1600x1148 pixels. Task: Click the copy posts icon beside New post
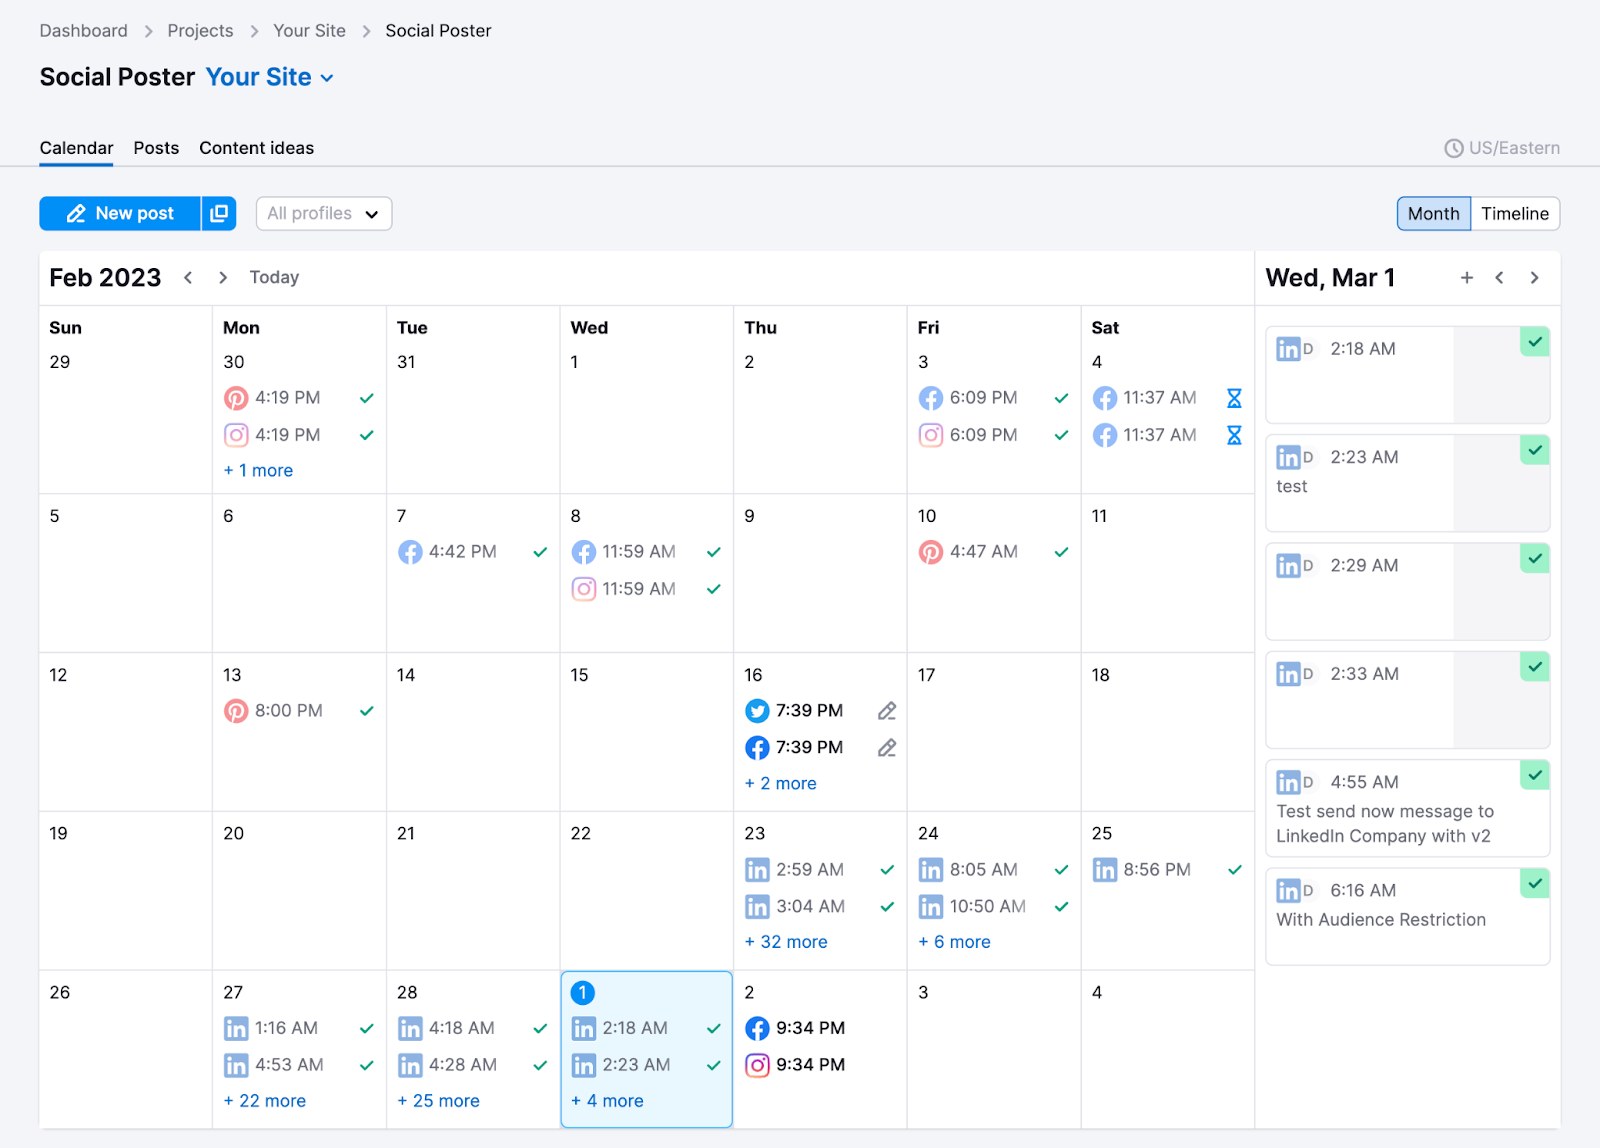click(x=219, y=213)
